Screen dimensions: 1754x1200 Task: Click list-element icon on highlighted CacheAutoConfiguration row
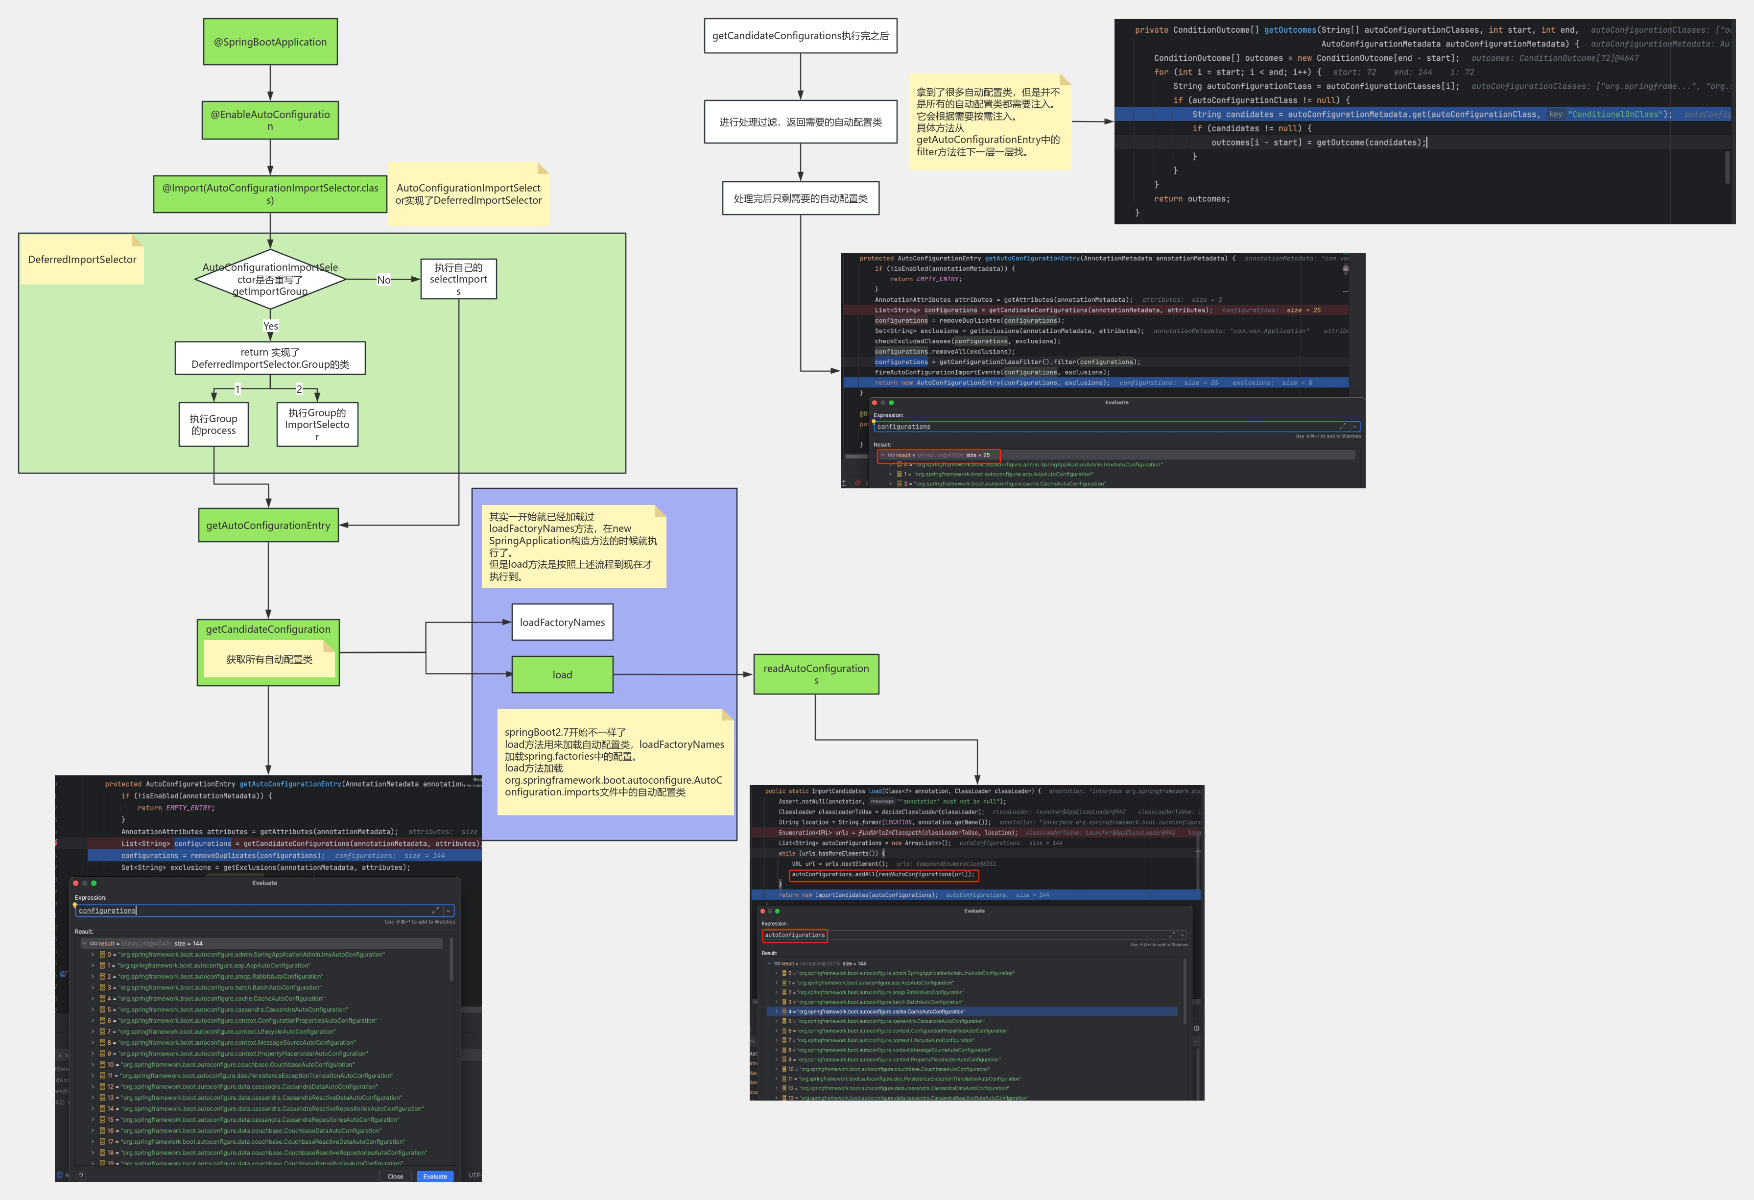tap(784, 1011)
